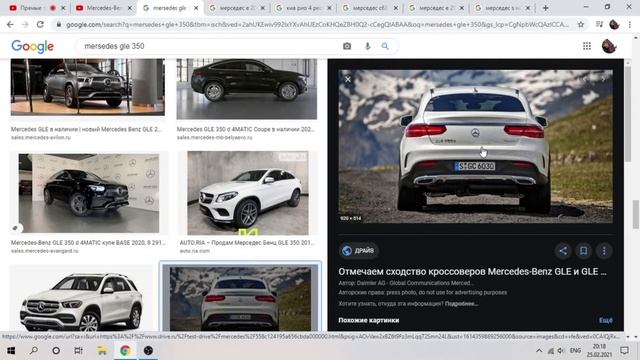Open Chrome three-dot menu
Viewport: 640px width, 360px height.
point(630,24)
